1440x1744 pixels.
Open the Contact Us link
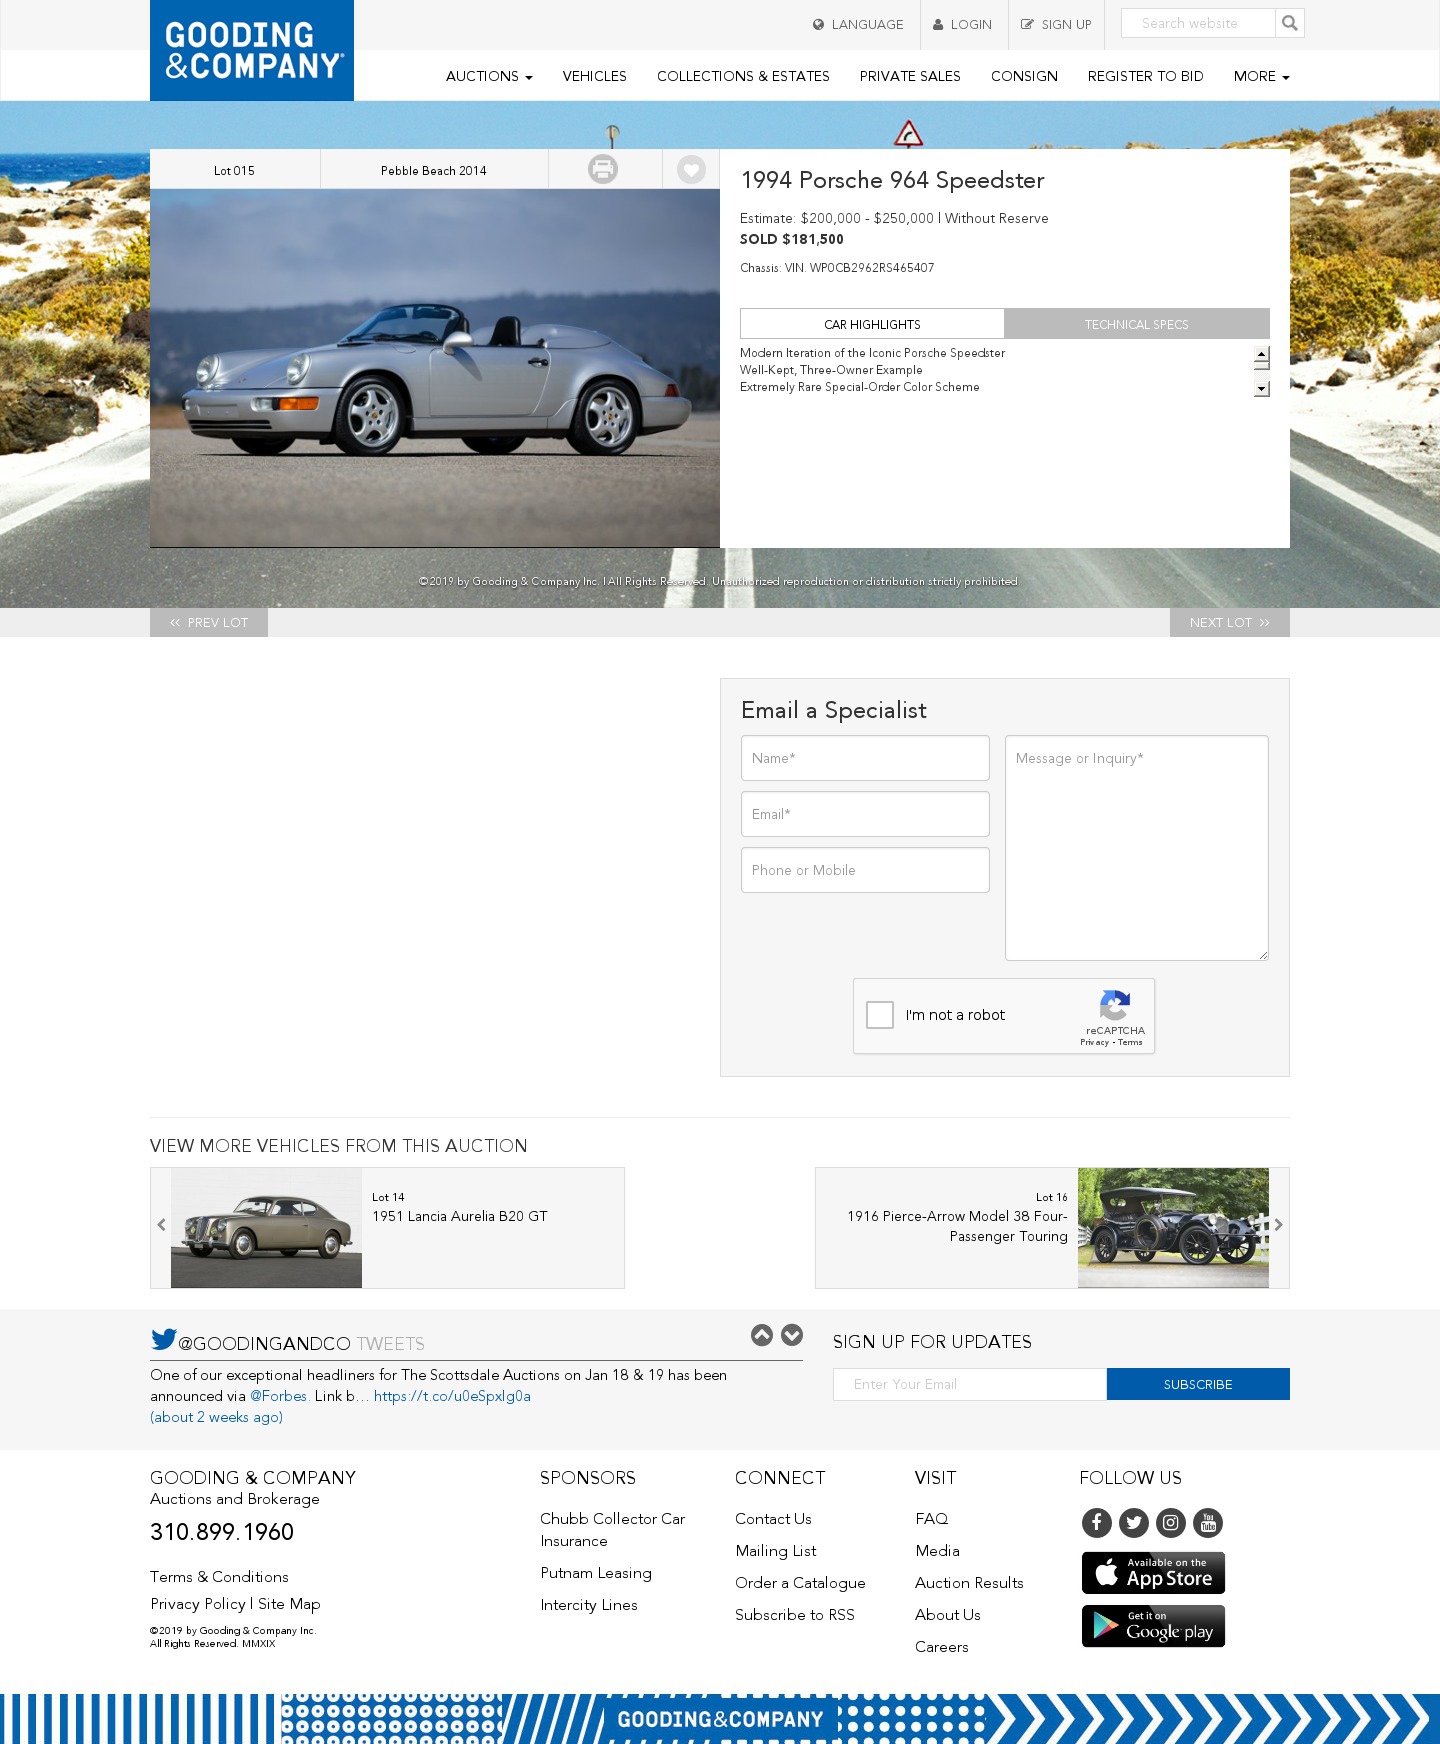tap(773, 1519)
